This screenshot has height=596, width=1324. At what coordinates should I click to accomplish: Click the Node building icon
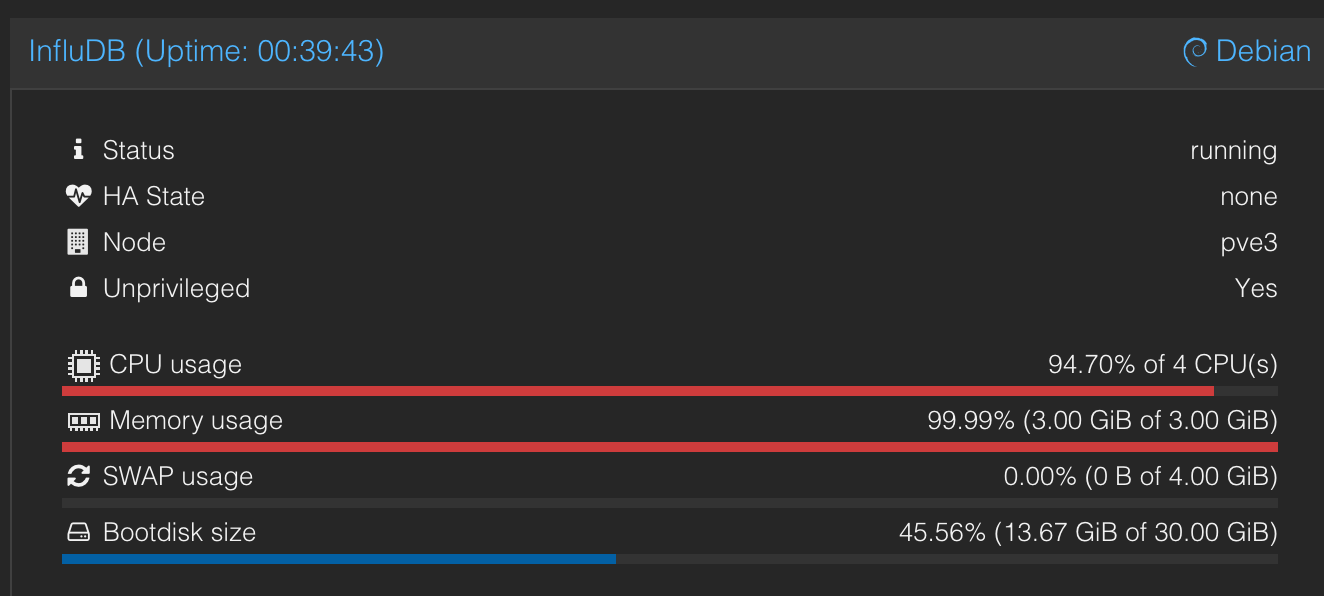pos(78,242)
